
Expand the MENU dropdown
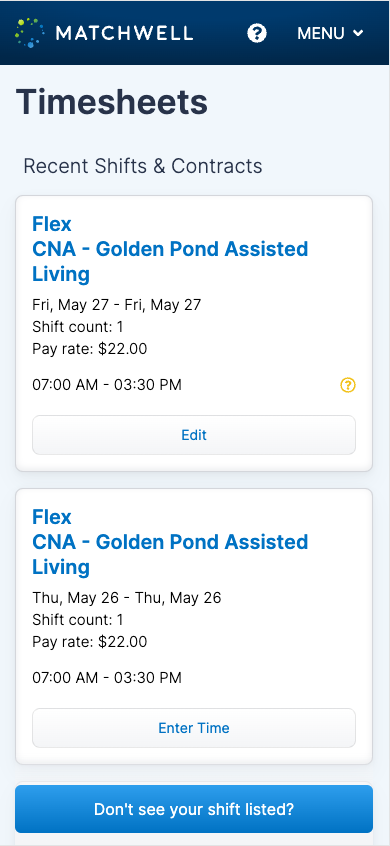330,33
